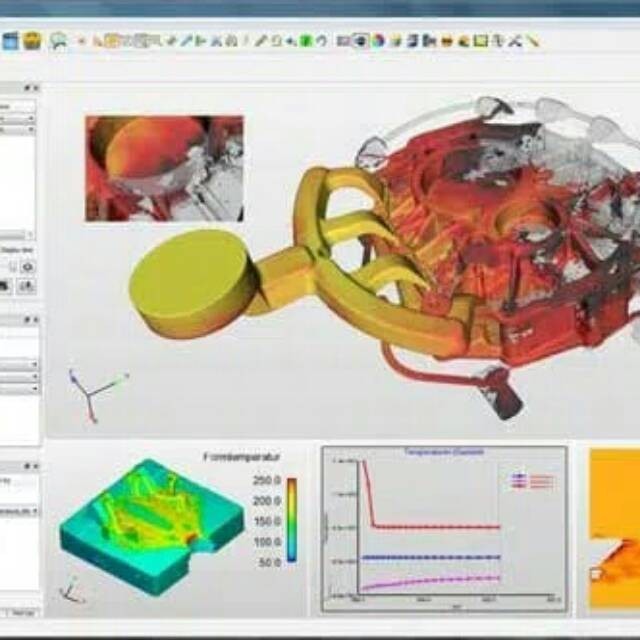Click the gold box icon in toolbar

(x=33, y=41)
